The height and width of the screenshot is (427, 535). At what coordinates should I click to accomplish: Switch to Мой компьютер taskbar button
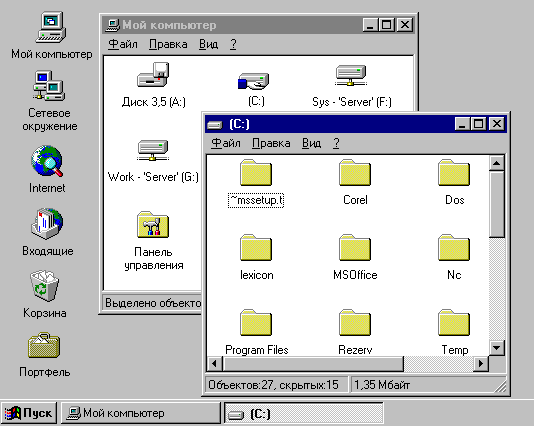point(141,413)
